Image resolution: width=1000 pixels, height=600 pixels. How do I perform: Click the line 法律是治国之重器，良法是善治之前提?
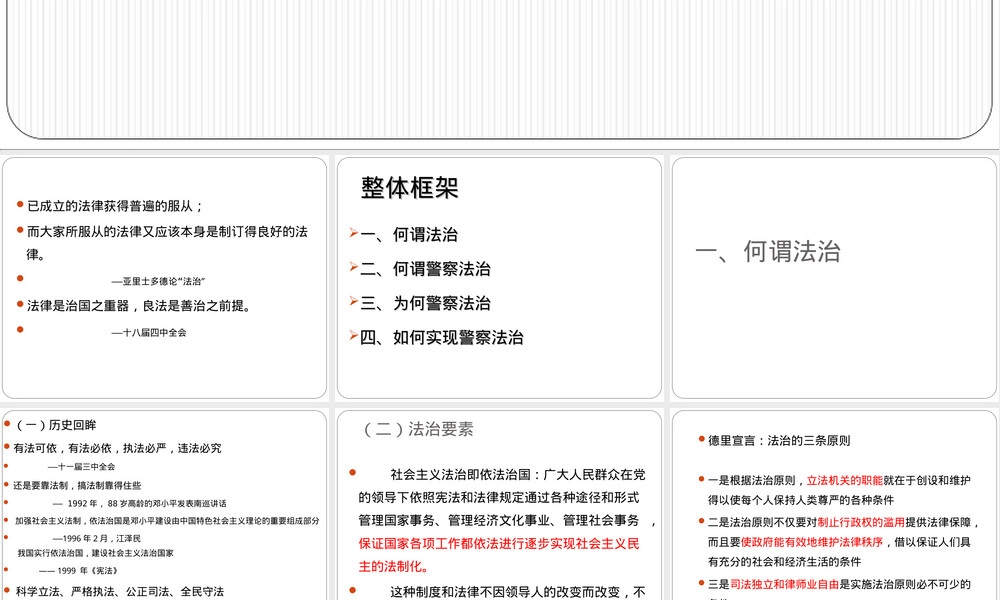(138, 306)
